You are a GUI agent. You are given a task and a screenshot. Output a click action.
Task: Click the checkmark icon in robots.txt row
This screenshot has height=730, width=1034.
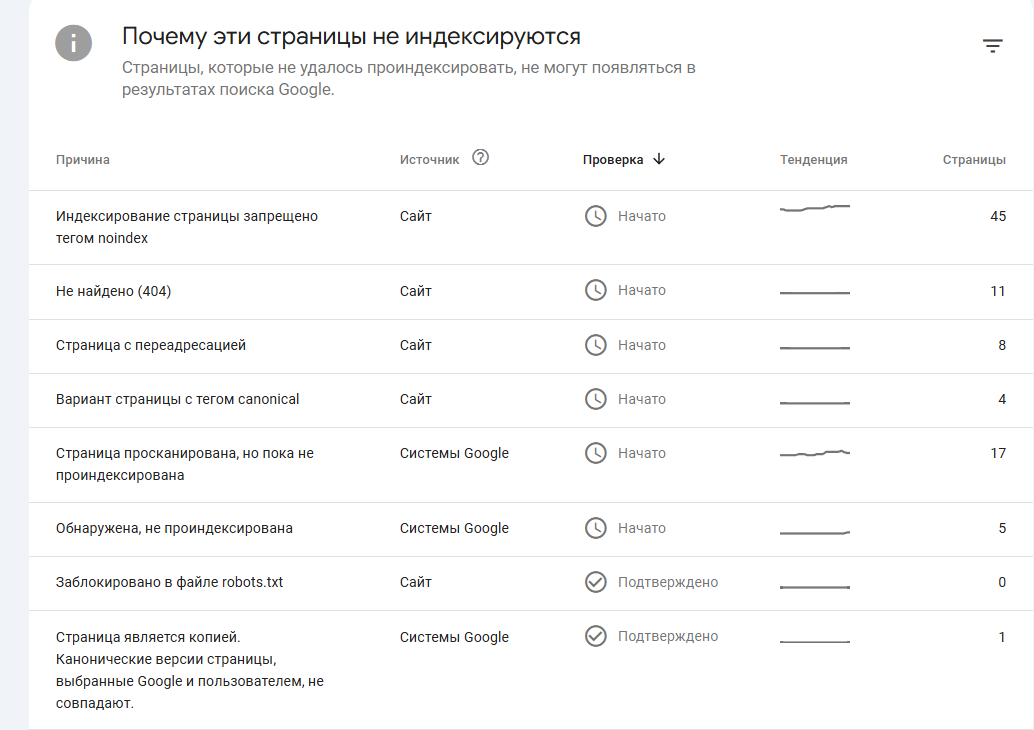click(x=596, y=582)
